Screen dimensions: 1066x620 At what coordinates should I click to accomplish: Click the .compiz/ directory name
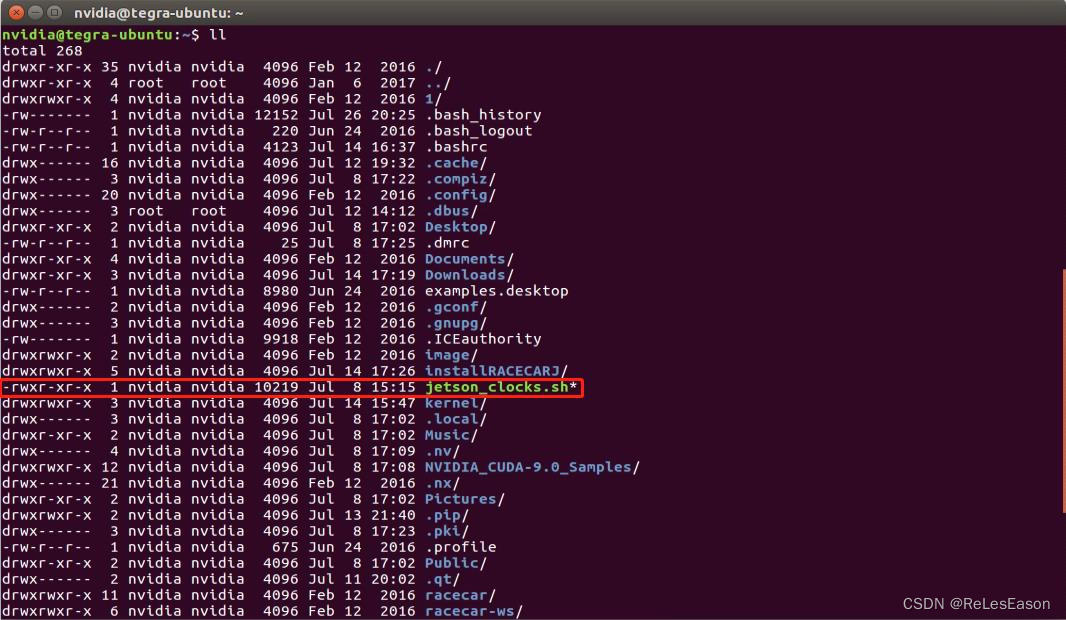pyautogui.click(x=460, y=179)
